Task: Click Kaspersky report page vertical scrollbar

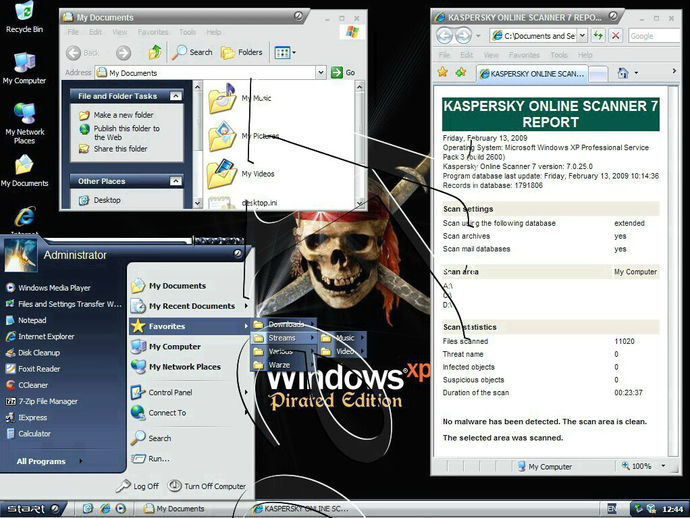Action: click(673, 271)
